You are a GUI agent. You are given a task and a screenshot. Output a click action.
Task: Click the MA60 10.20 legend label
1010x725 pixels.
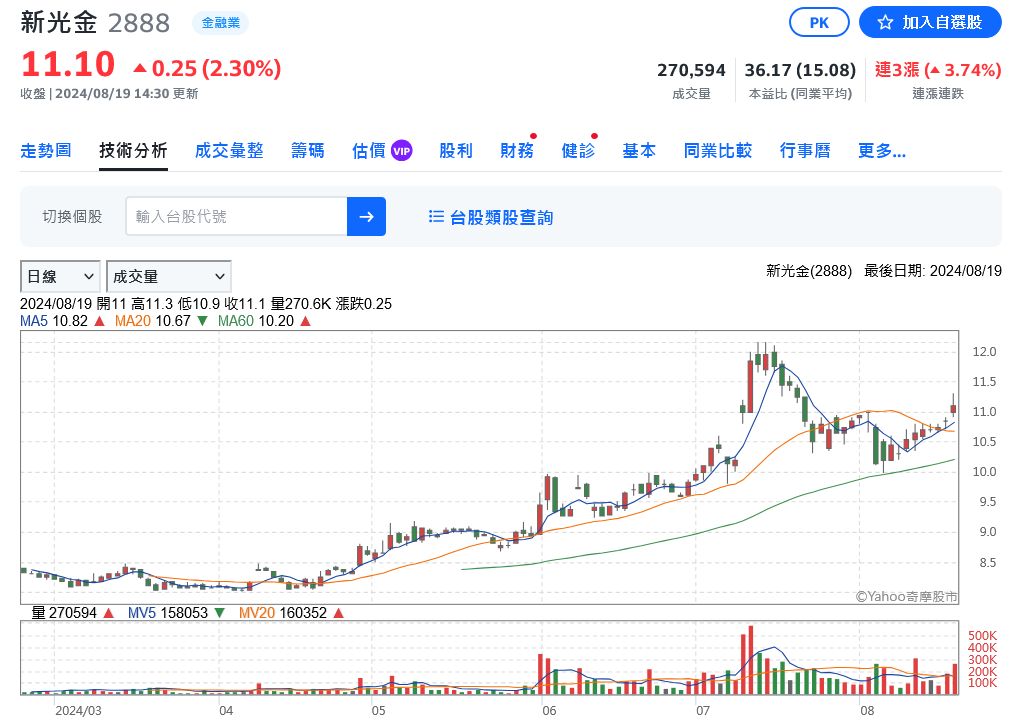[264, 321]
